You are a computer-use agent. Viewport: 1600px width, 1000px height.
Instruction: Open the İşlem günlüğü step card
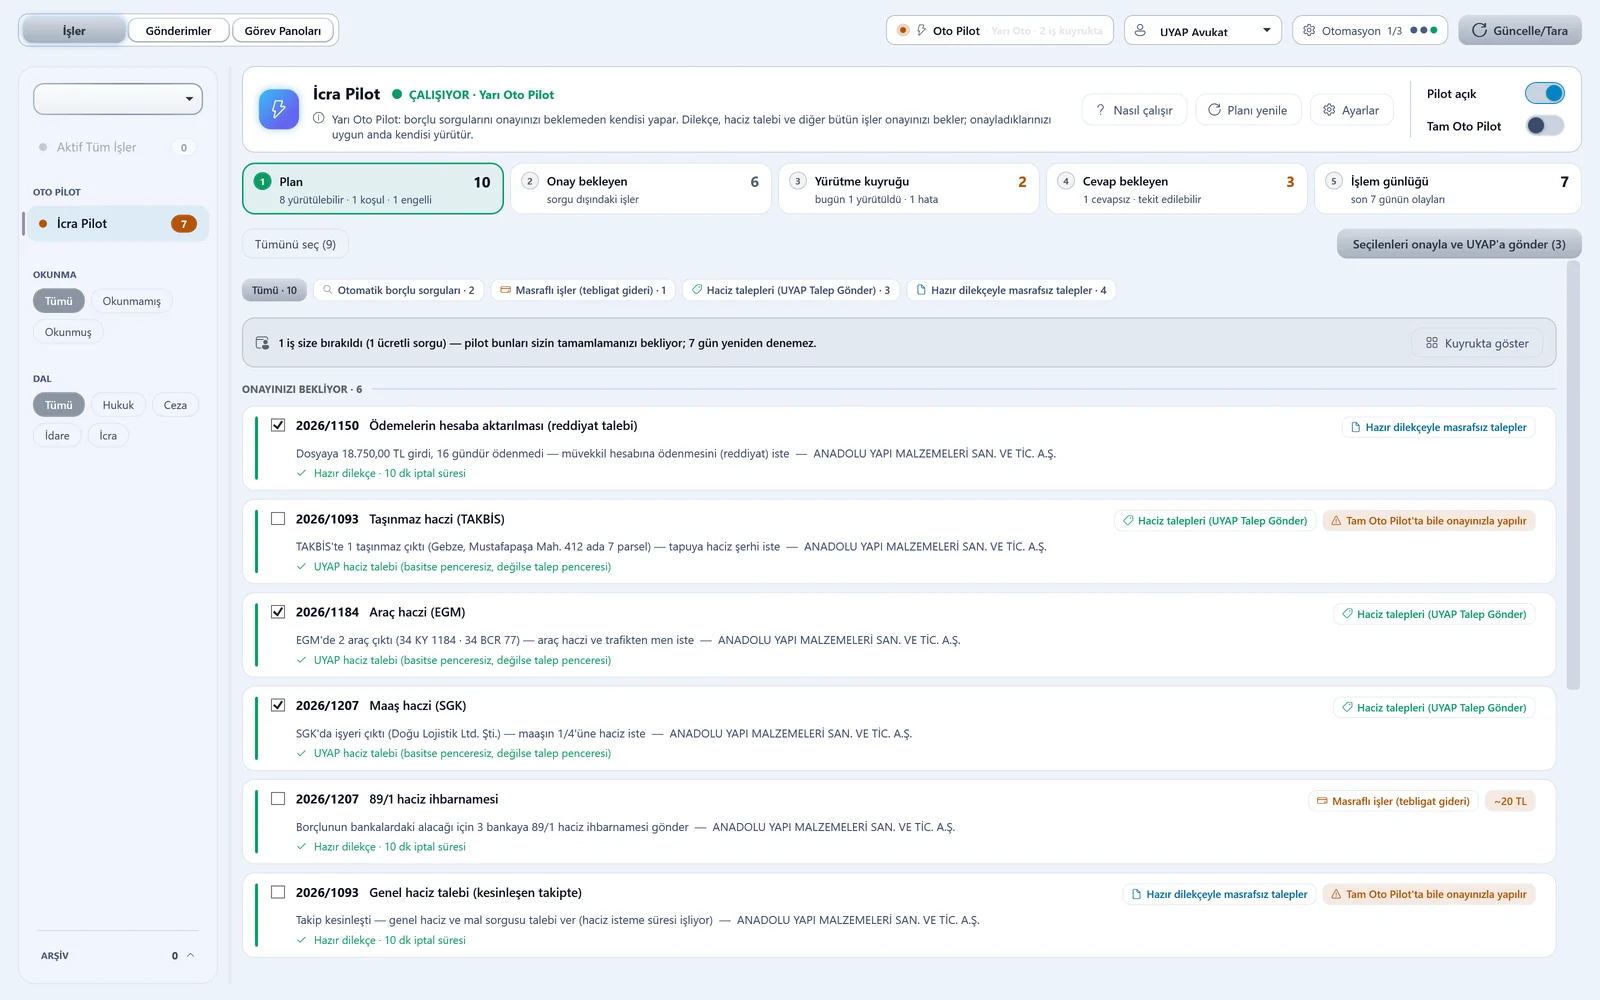point(1447,189)
